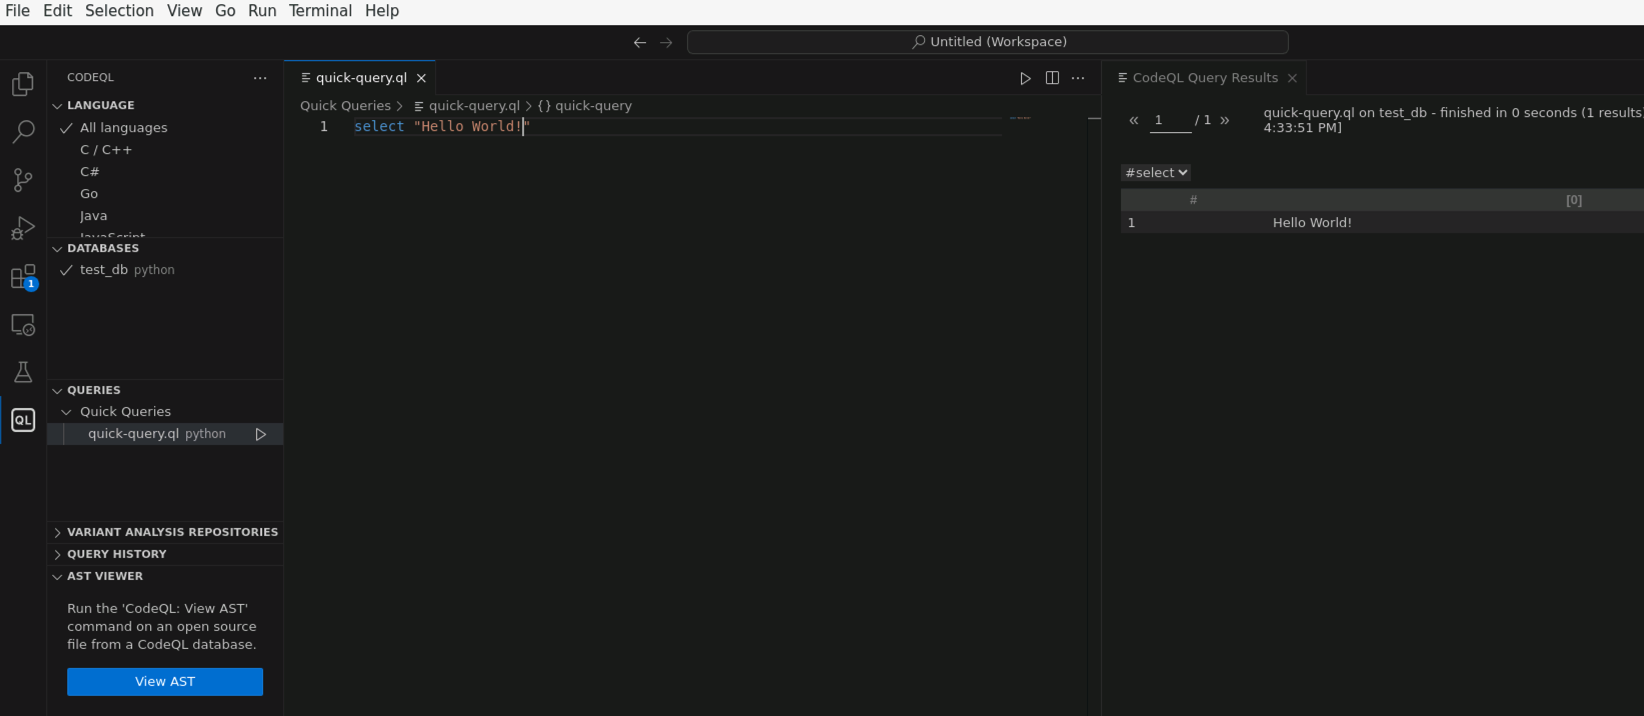Open the Extensions view
1644x716 pixels.
coord(23,277)
